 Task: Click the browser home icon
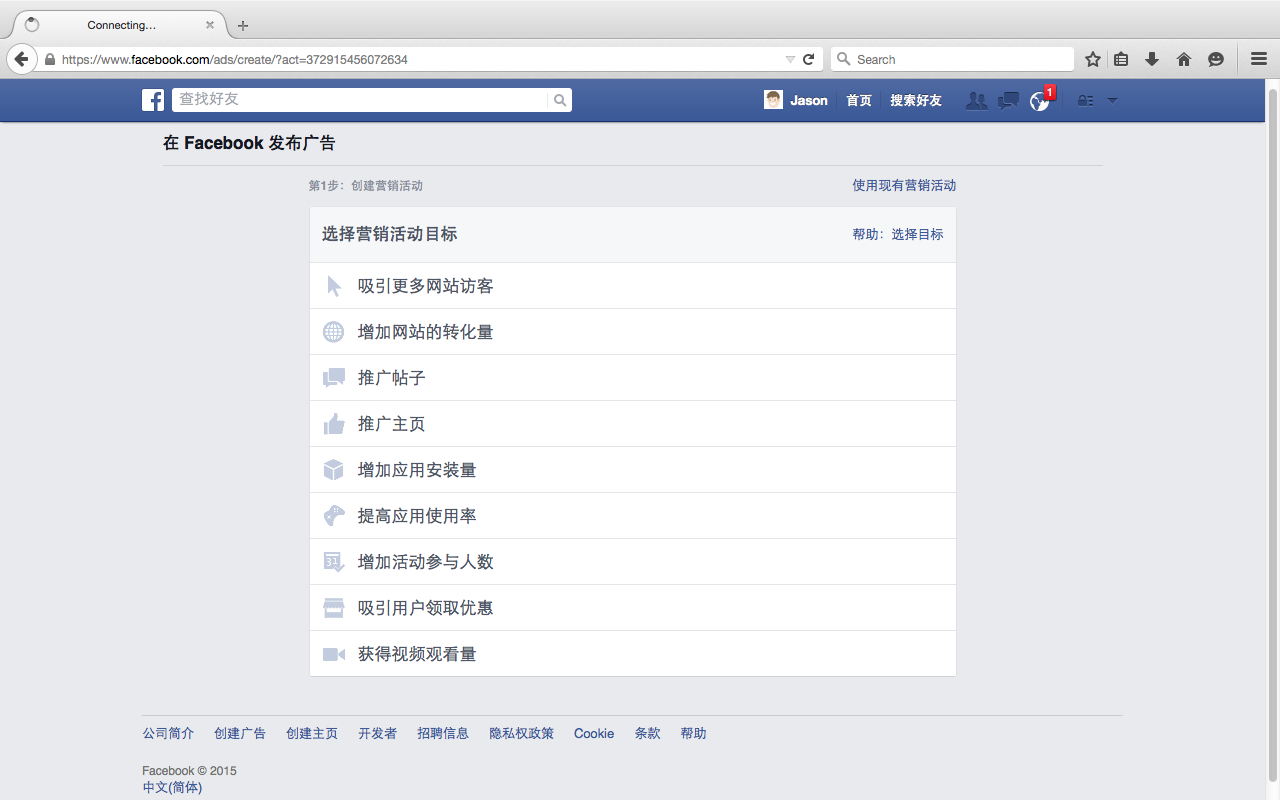pyautogui.click(x=1184, y=59)
